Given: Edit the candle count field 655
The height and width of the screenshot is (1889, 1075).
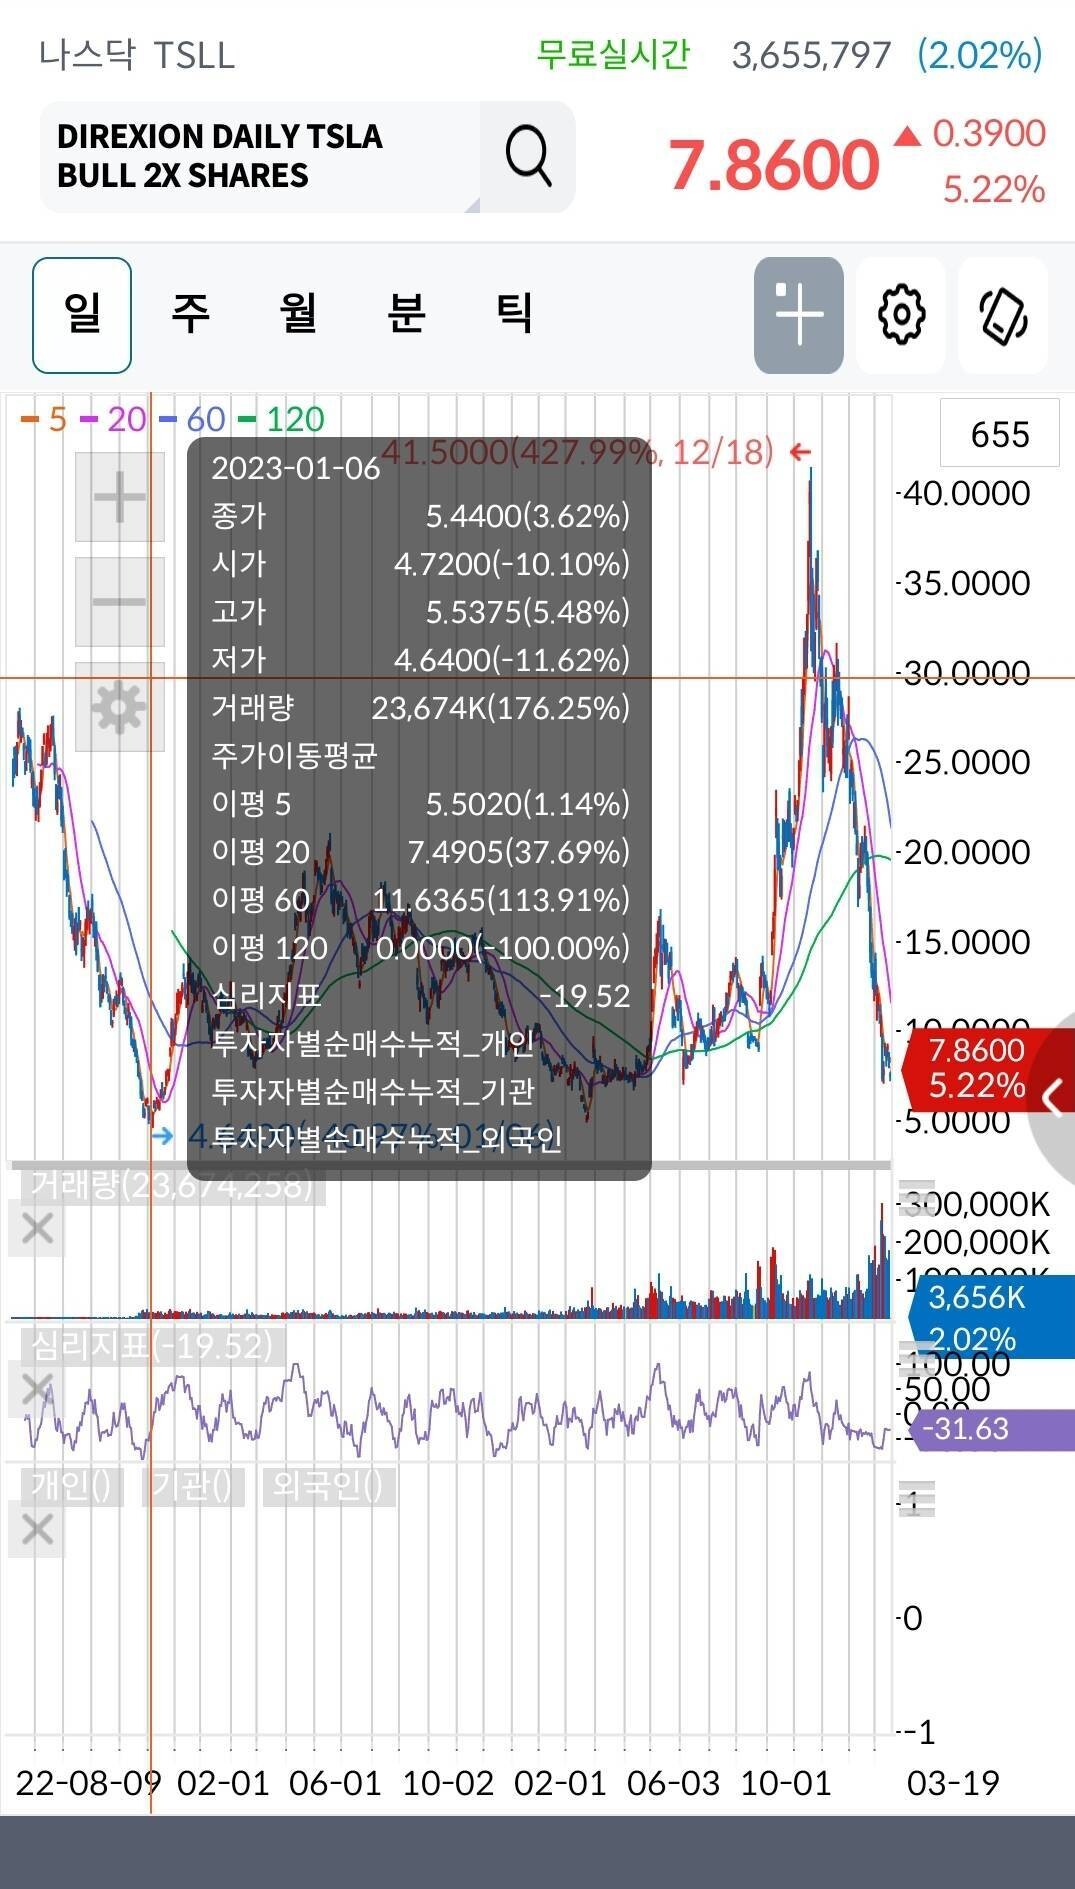Looking at the screenshot, I should click(x=1000, y=434).
